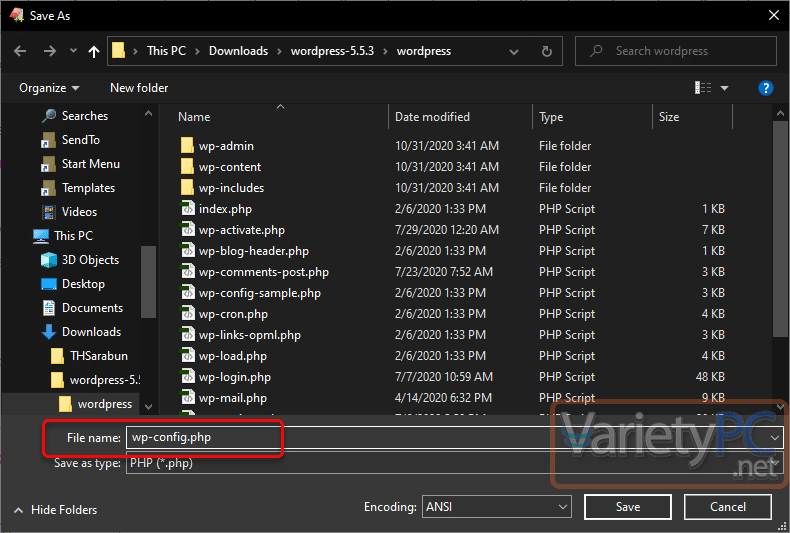790x533 pixels.
Task: Click File folder type of wp-content
Action: point(565,167)
